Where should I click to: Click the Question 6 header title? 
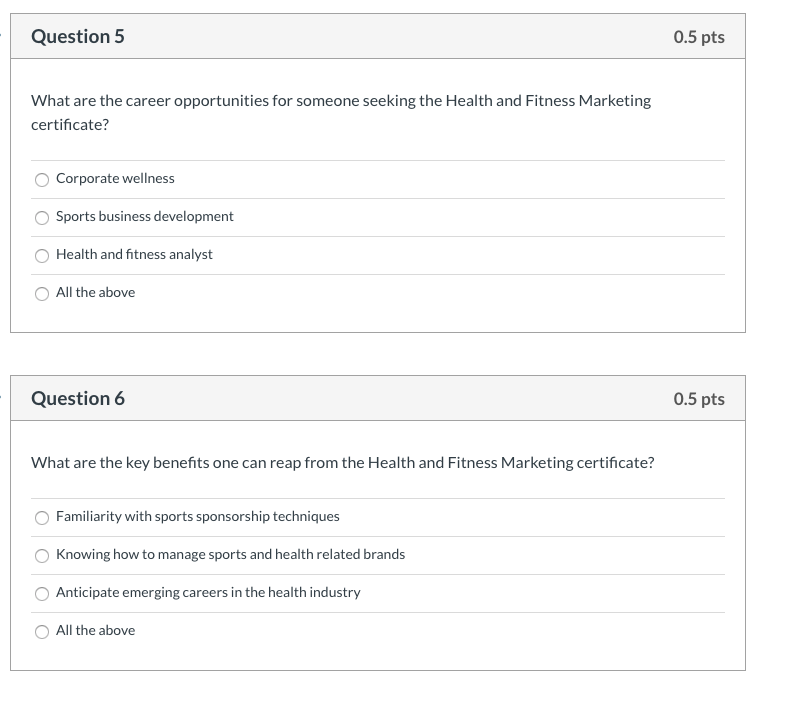(78, 398)
